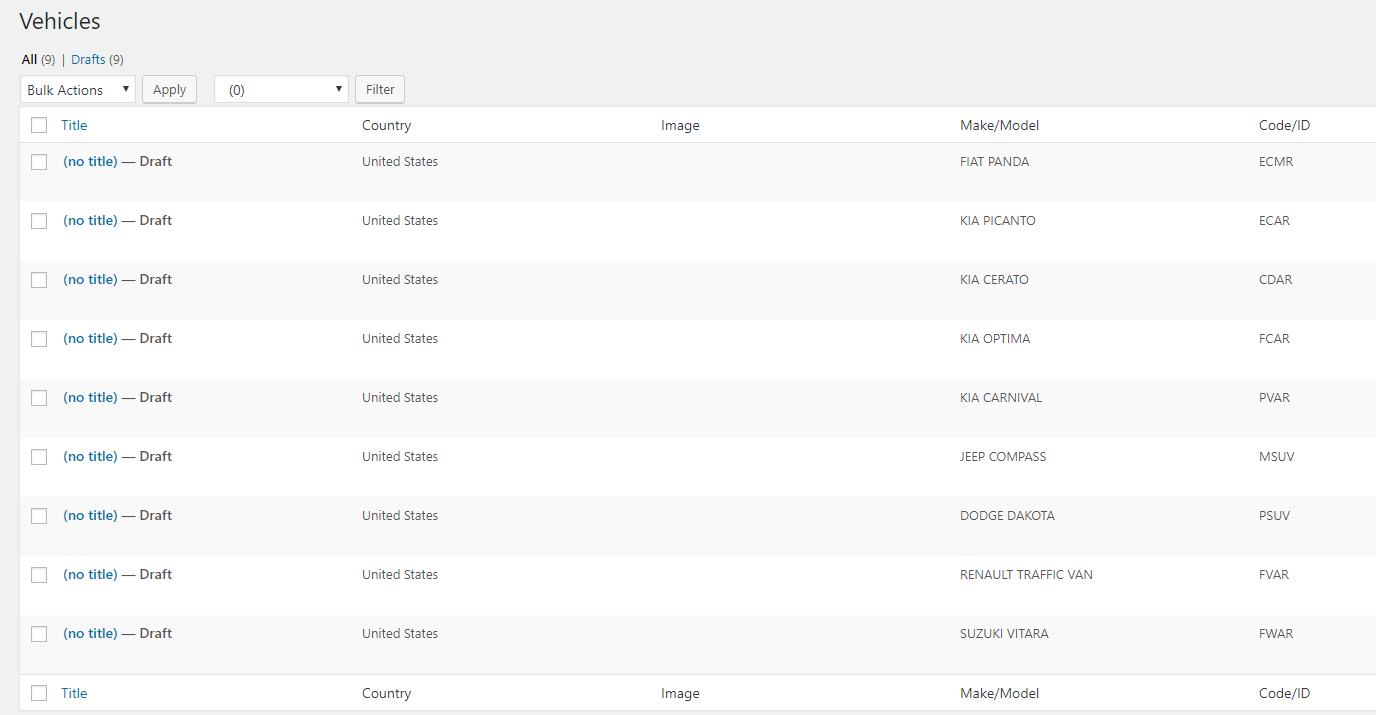Click the ECAR code cell
Viewport: 1376px width, 715px height.
[x=1274, y=220]
